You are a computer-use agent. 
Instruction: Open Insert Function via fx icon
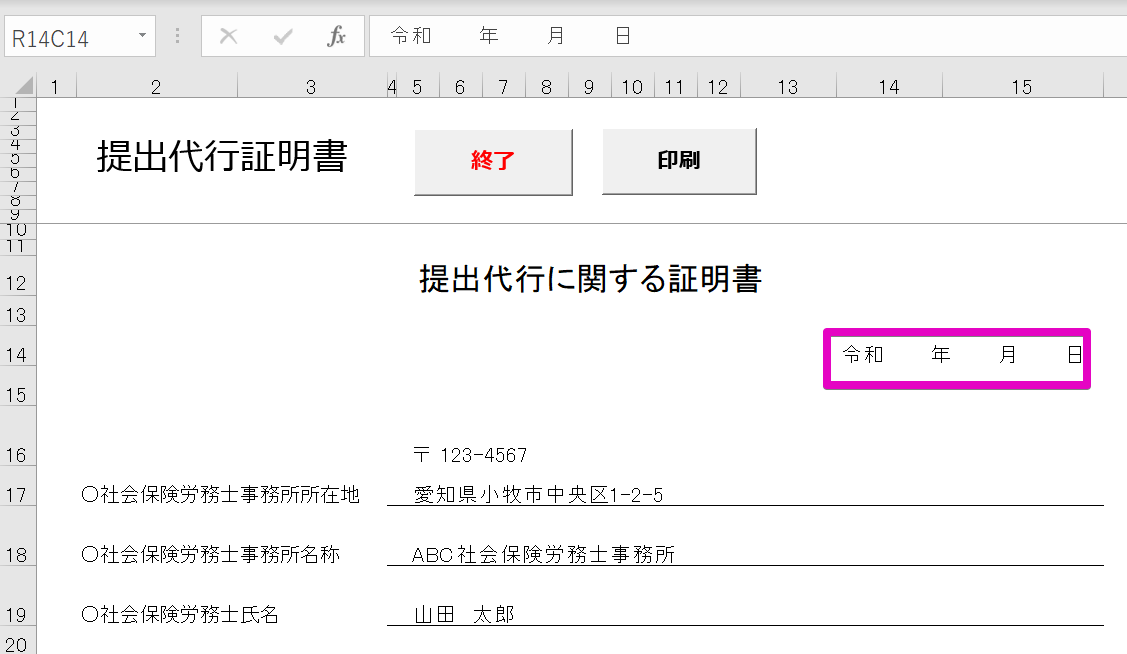pos(337,37)
